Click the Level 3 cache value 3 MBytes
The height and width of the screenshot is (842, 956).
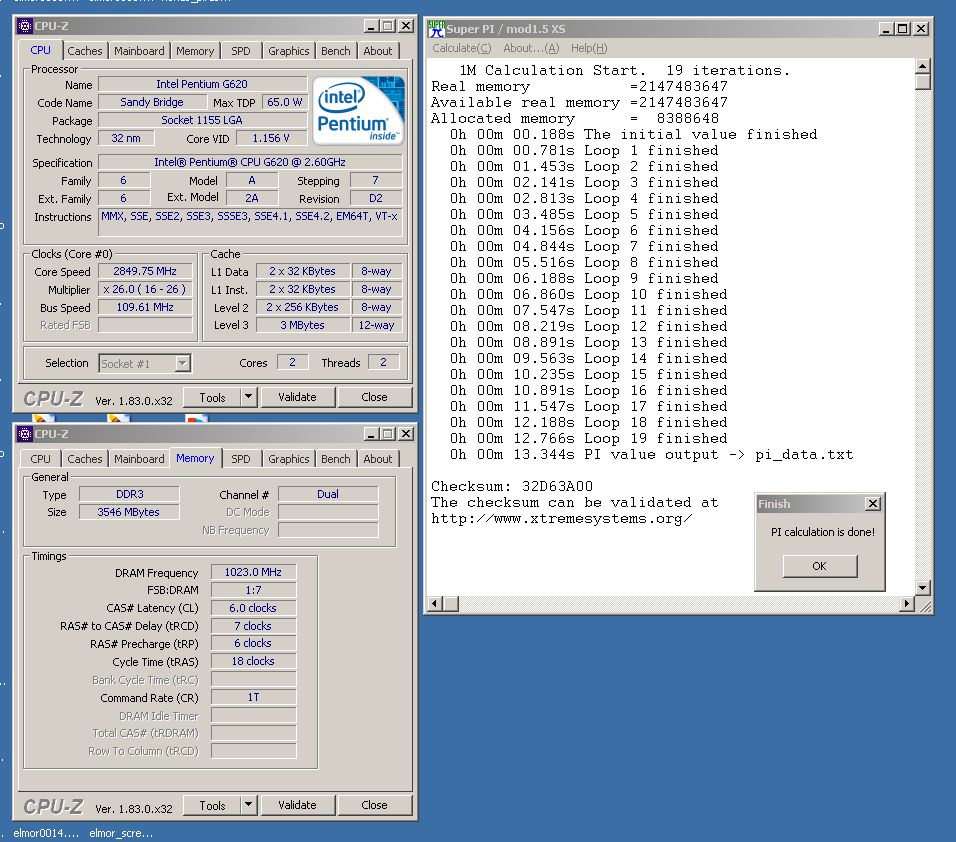click(x=302, y=325)
